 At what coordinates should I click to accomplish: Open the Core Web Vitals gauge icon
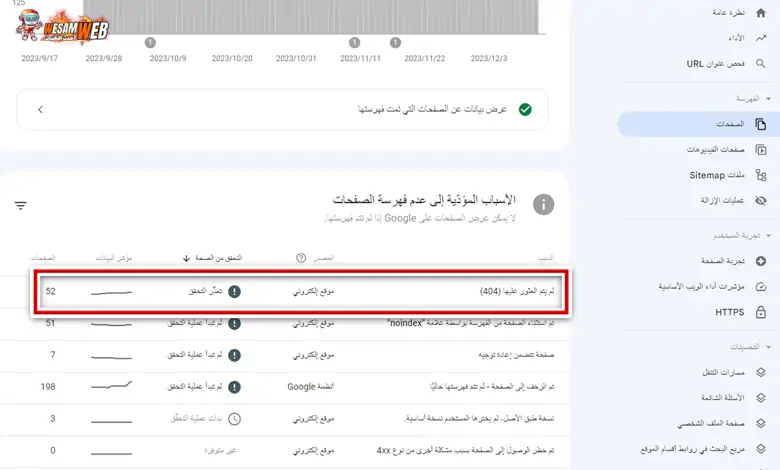(x=761, y=286)
